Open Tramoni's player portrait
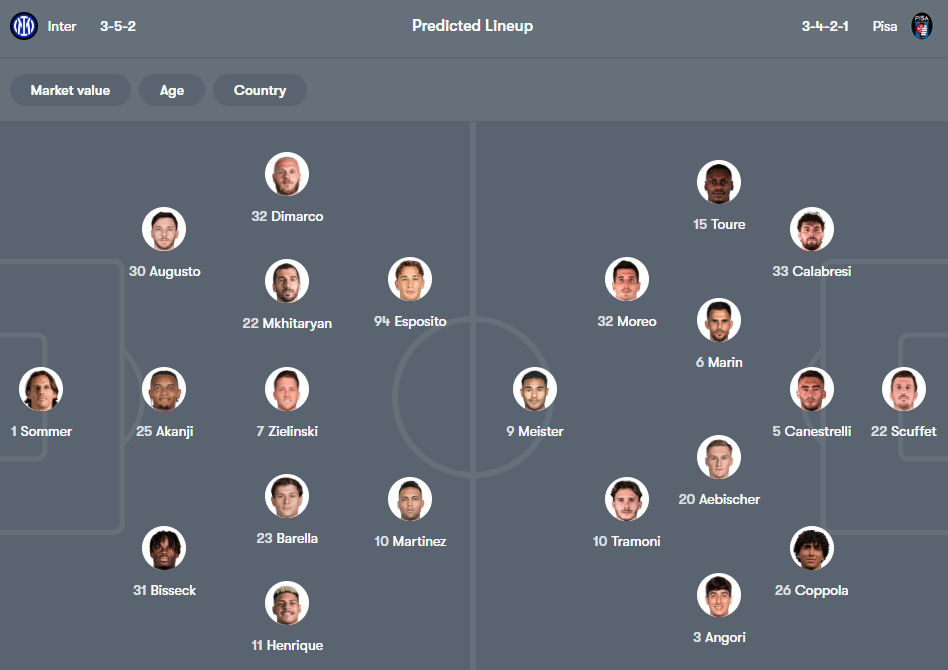 627,499
